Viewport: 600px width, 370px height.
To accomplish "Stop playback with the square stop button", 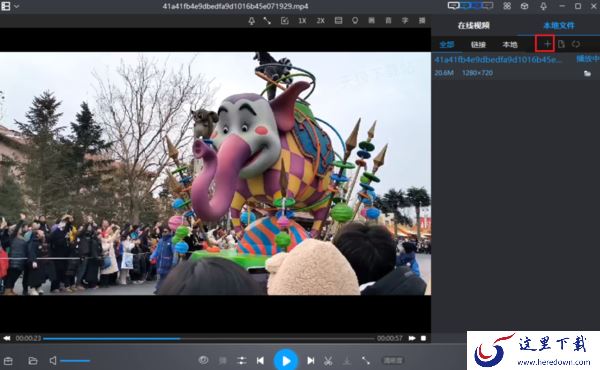I will click(423, 338).
